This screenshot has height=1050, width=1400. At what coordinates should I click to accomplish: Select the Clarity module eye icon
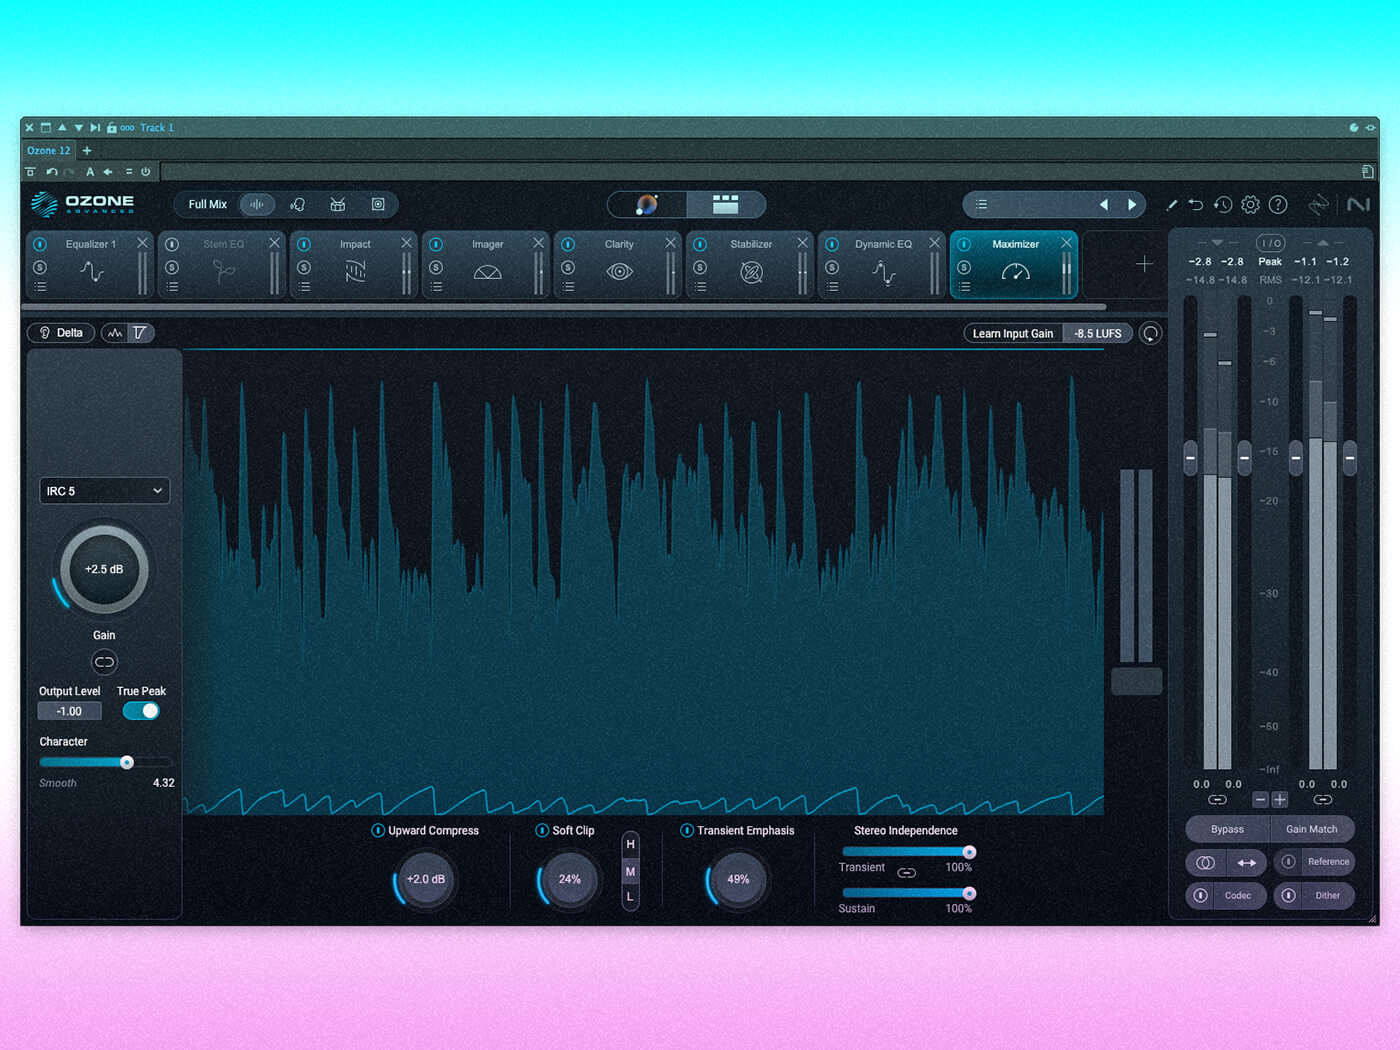point(619,272)
